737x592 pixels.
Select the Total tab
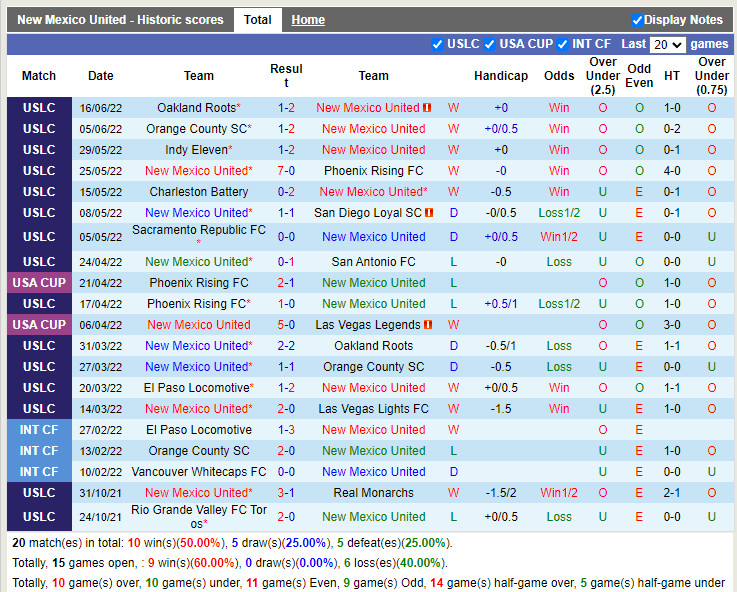point(257,20)
